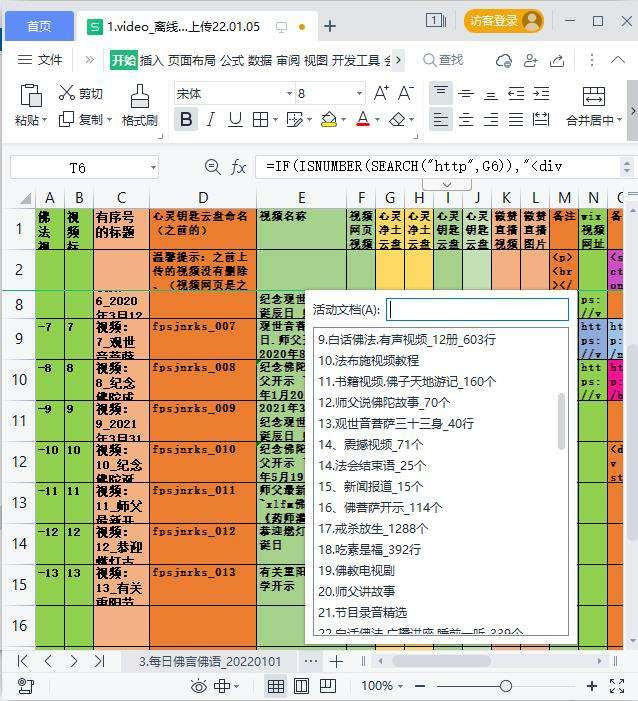Expand the formula bar chevron
The image size is (638, 701).
(x=447, y=185)
